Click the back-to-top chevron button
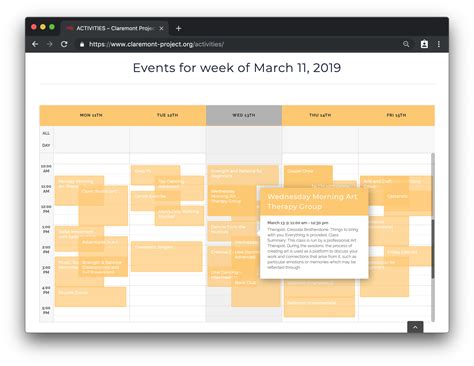Viewport: 474px width, 366px height. pos(415,327)
